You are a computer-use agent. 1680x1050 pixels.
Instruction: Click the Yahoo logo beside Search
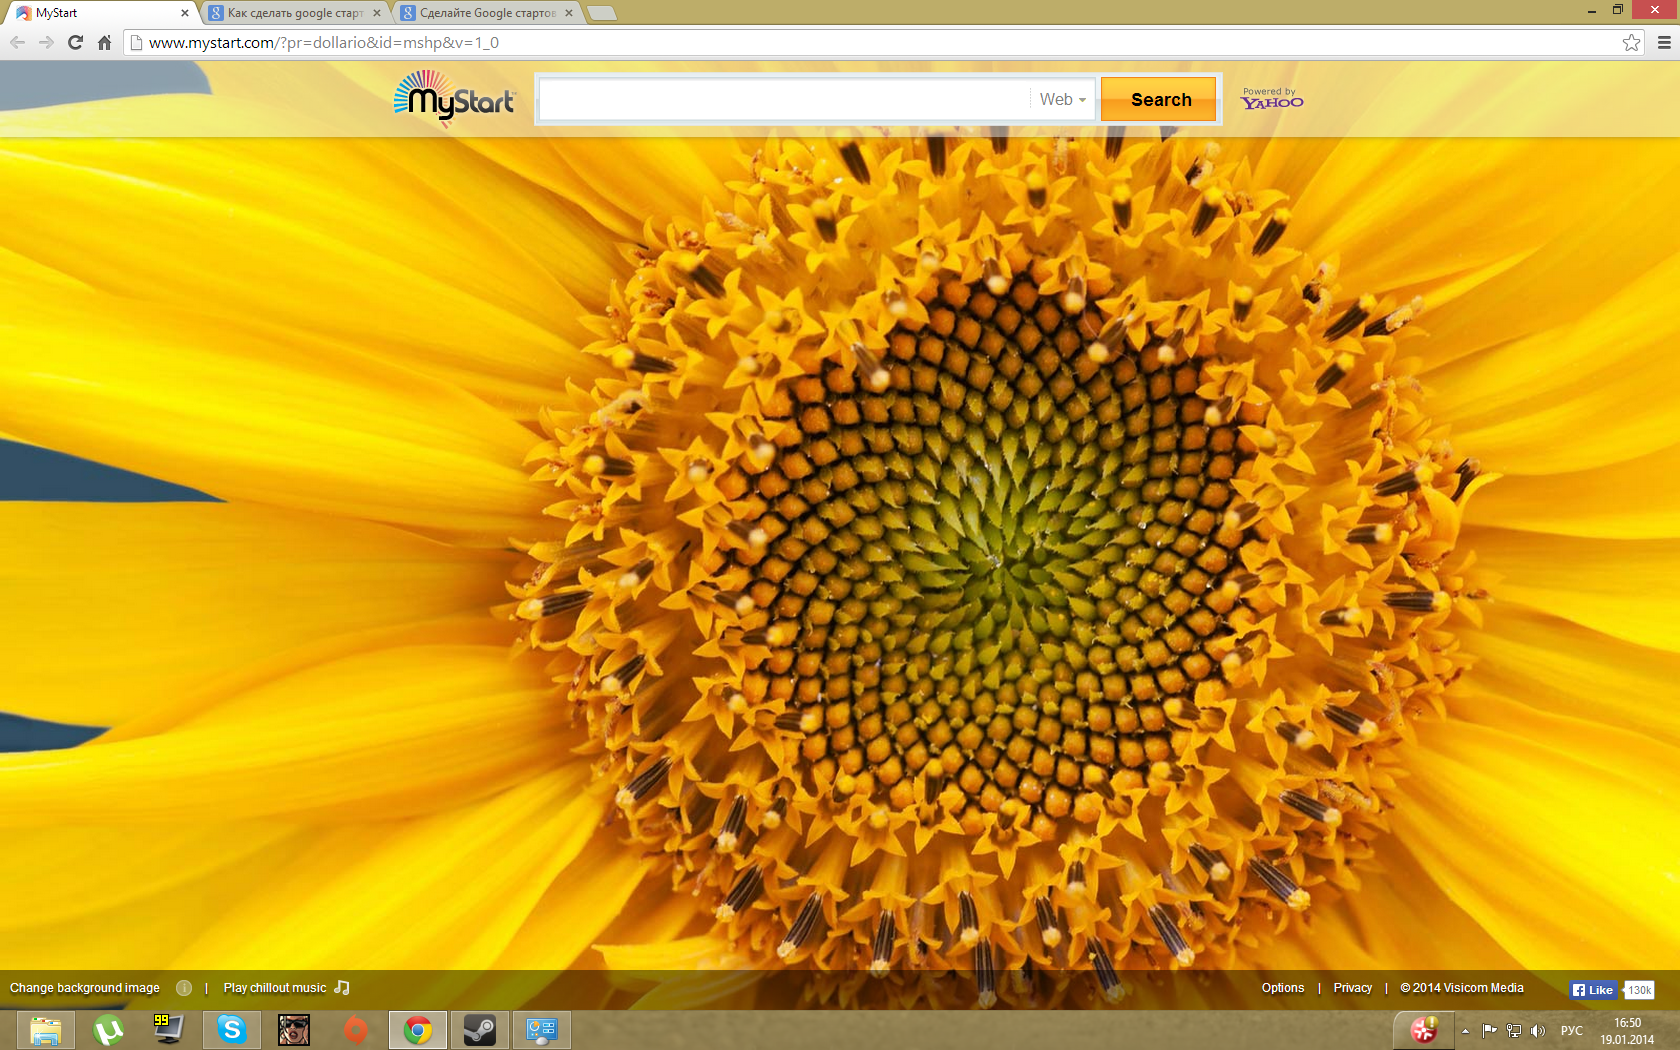[x=1272, y=98]
